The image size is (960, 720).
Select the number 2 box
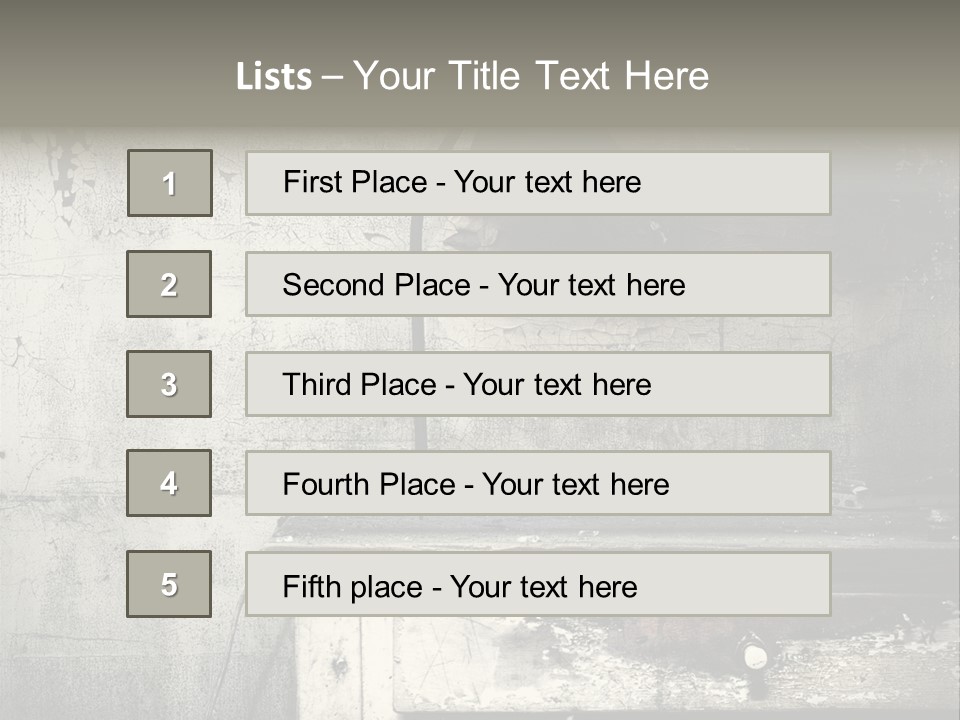[x=169, y=284]
